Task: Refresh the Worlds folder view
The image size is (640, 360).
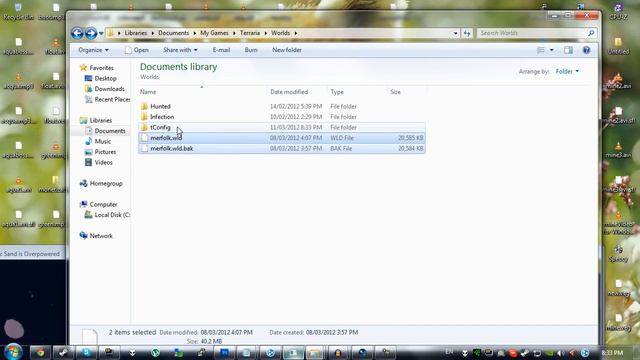Action: click(x=467, y=33)
